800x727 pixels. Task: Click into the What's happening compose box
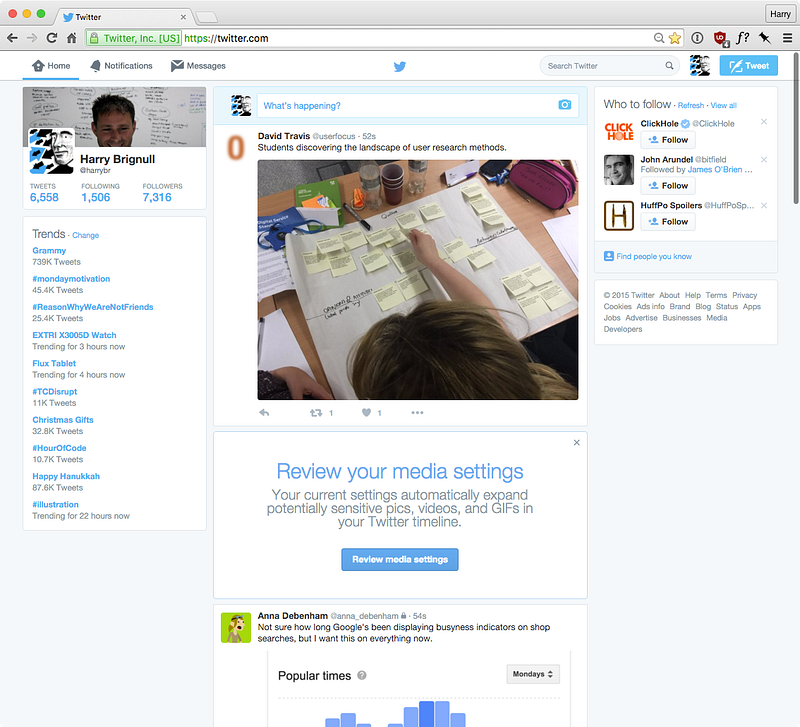point(418,106)
